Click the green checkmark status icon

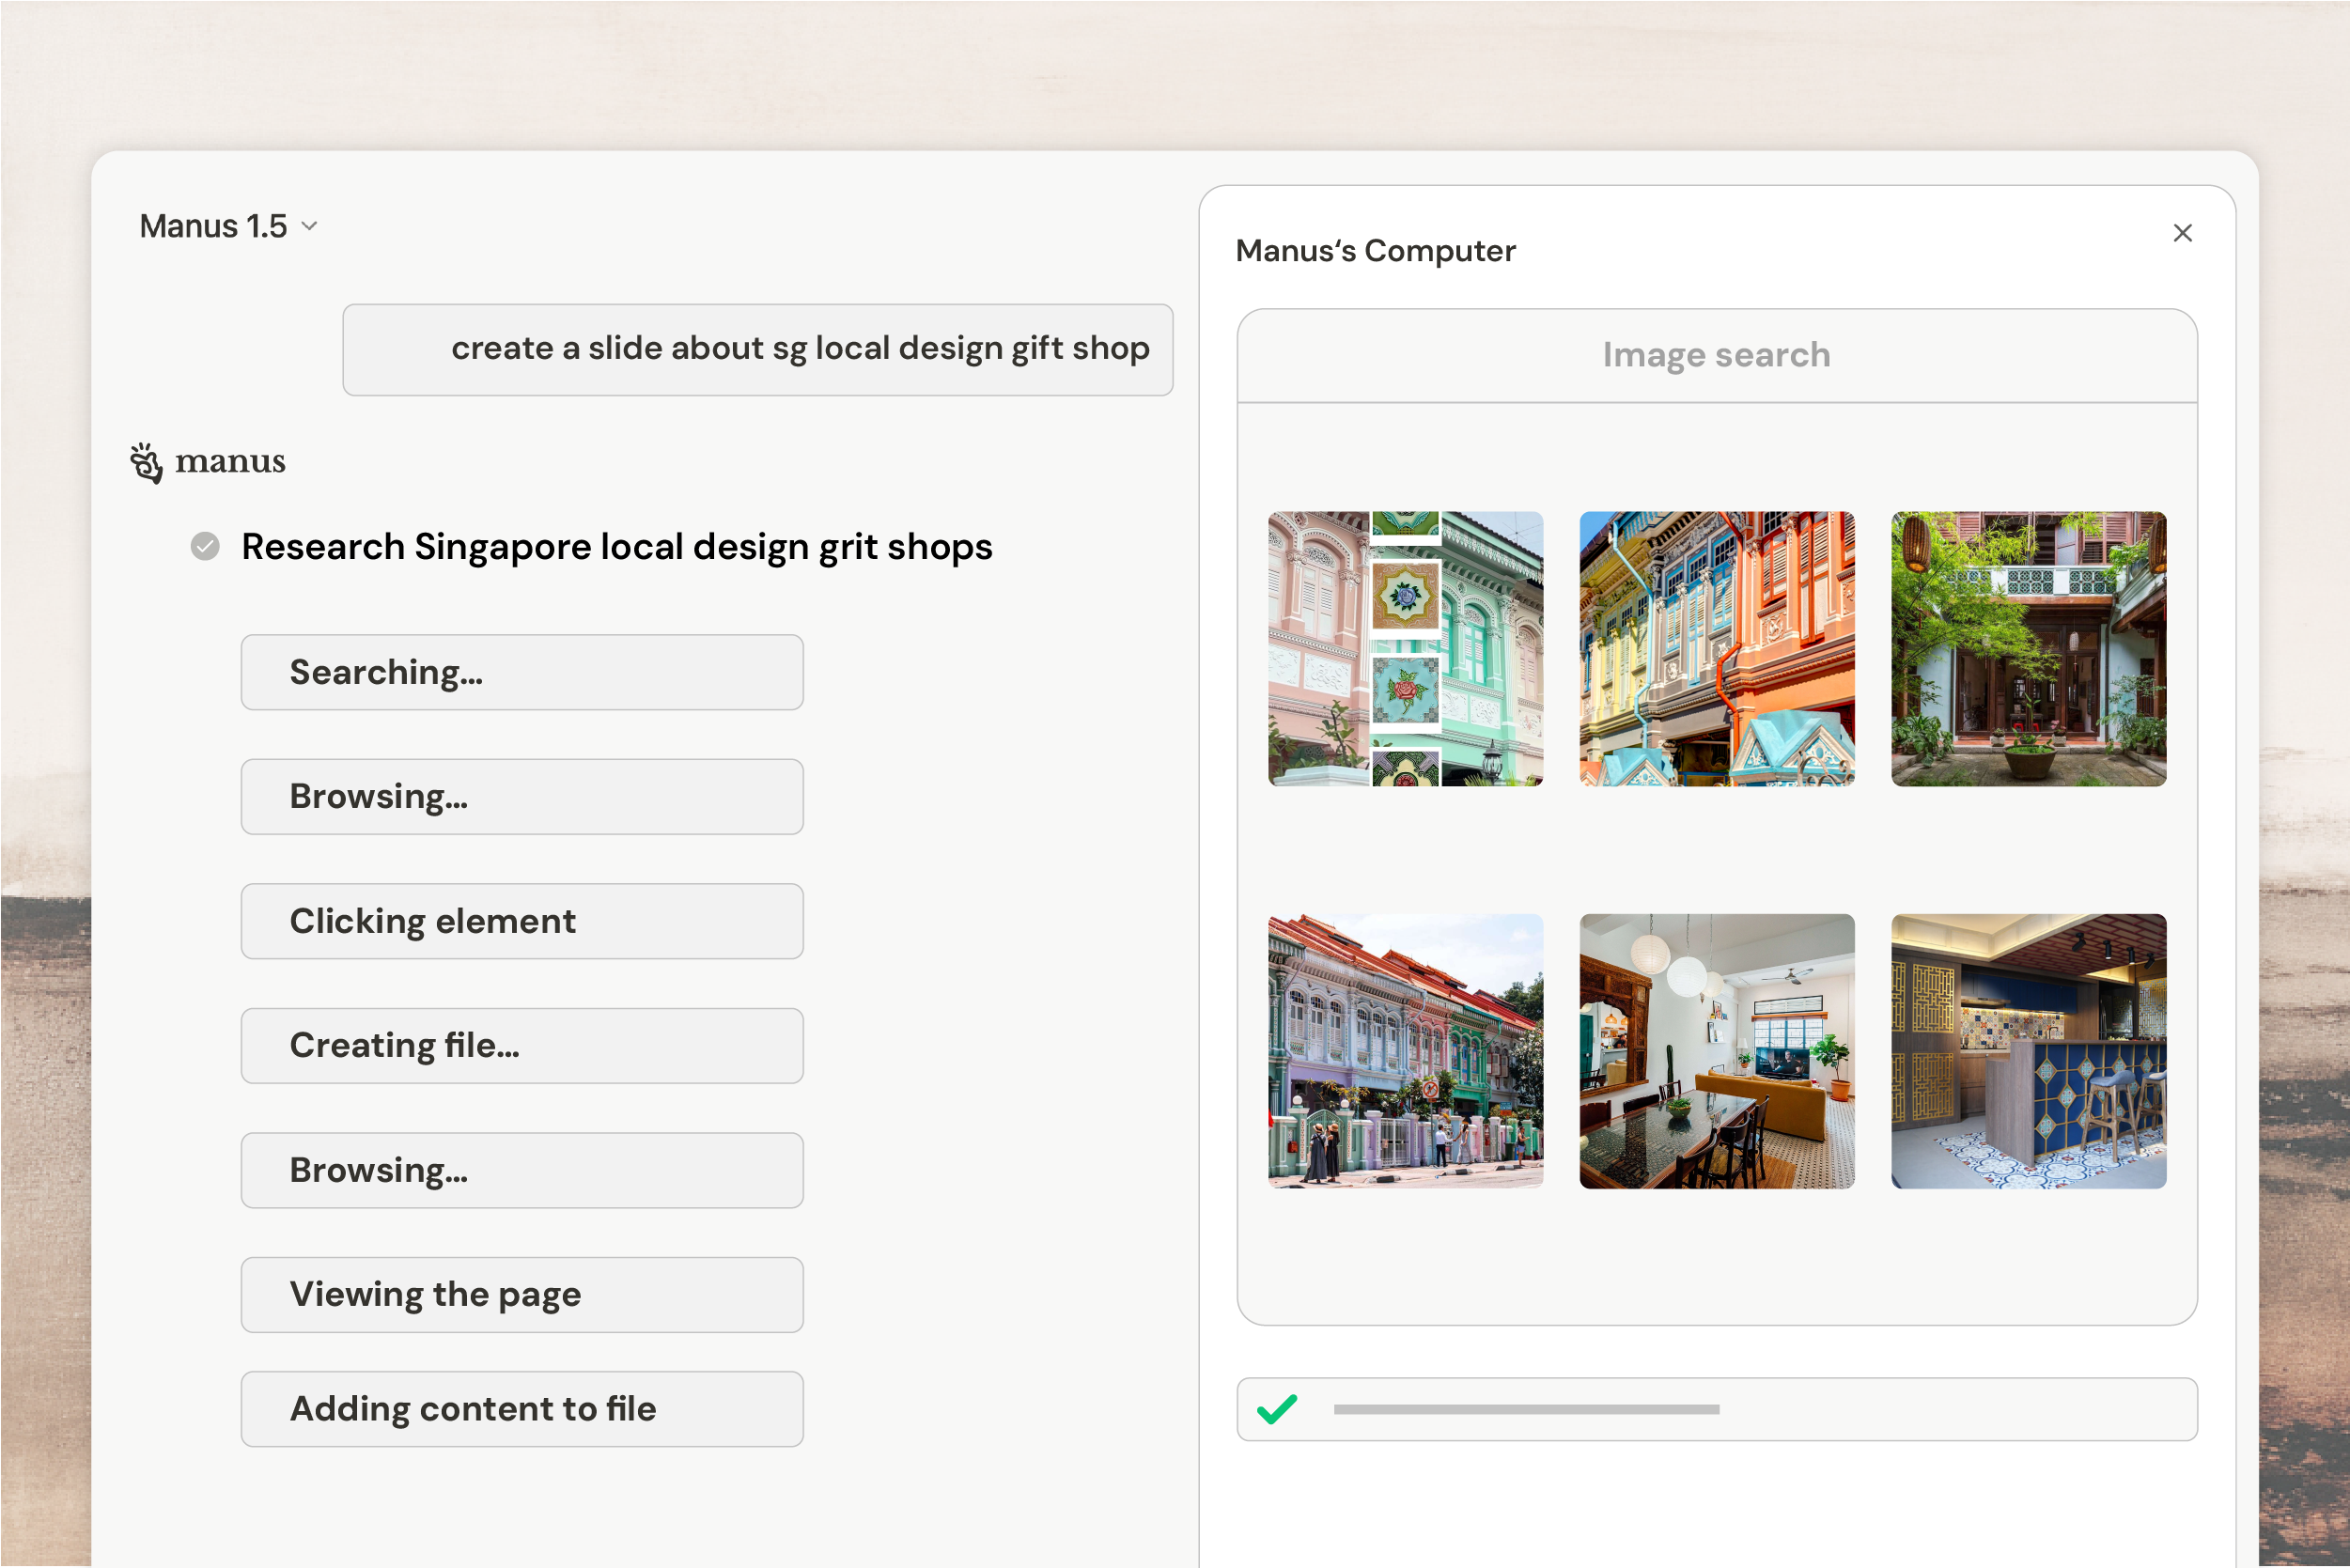point(1276,1409)
